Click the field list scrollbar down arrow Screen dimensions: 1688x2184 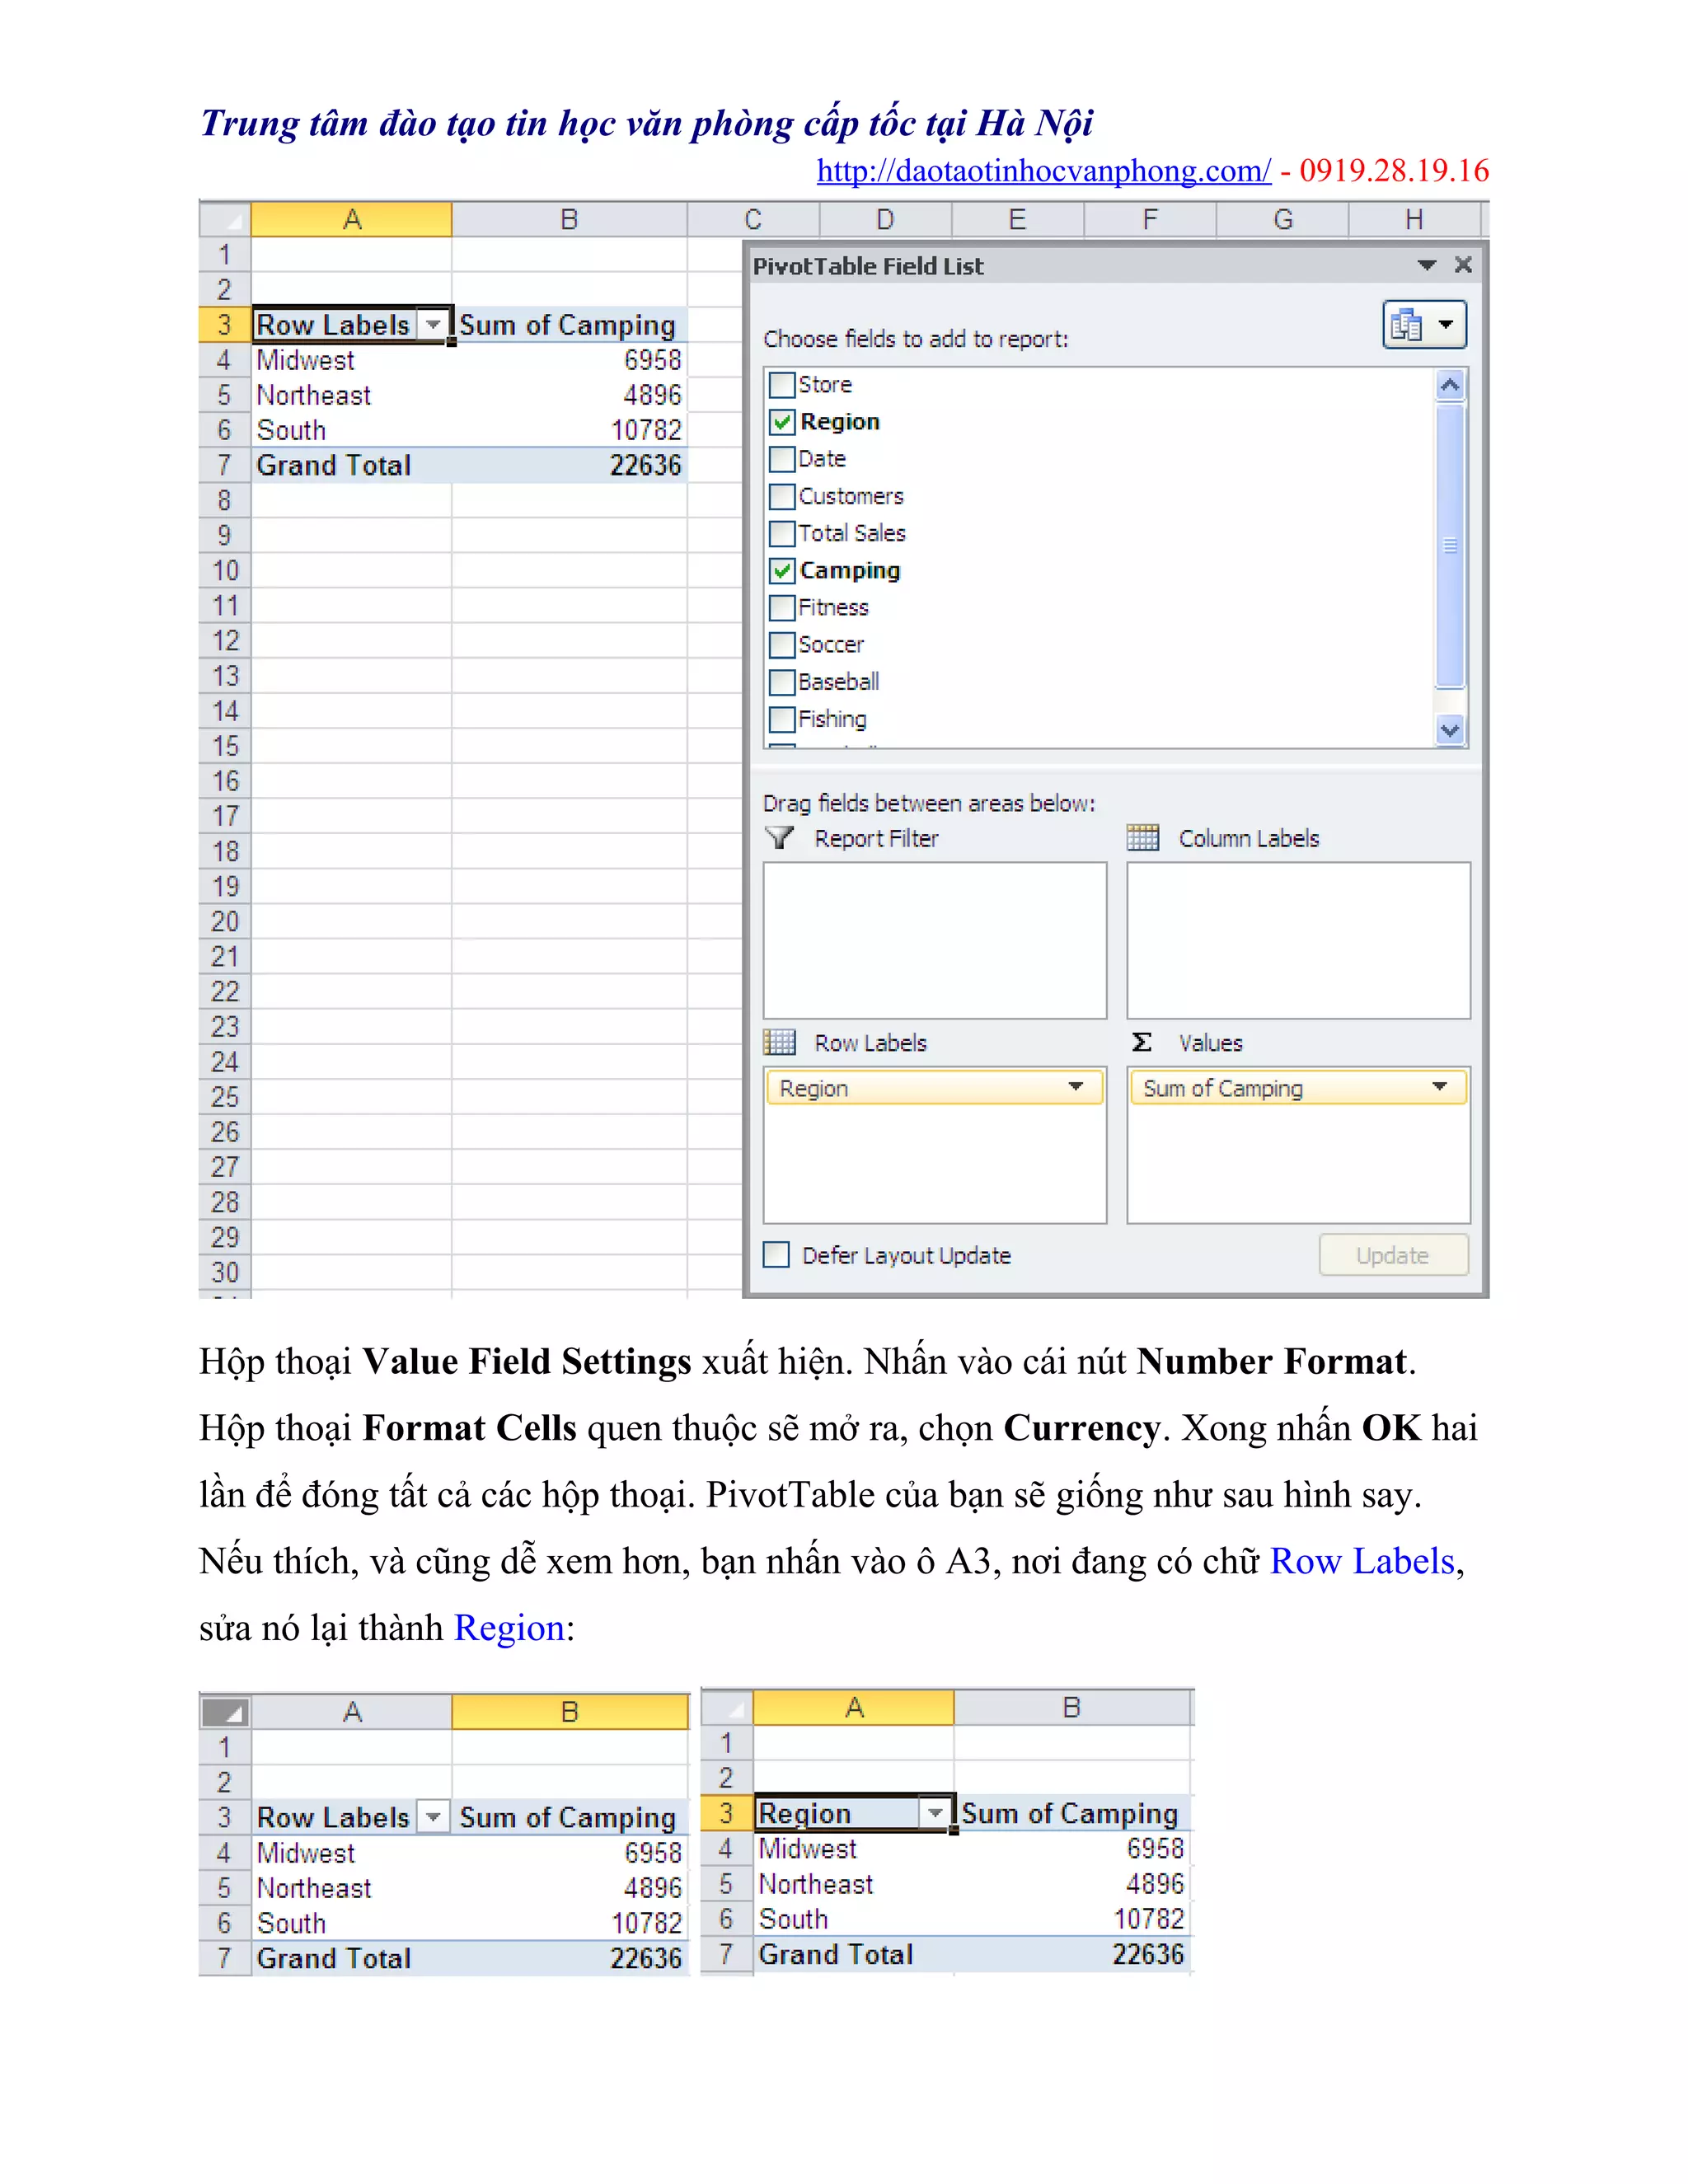click(x=1450, y=731)
